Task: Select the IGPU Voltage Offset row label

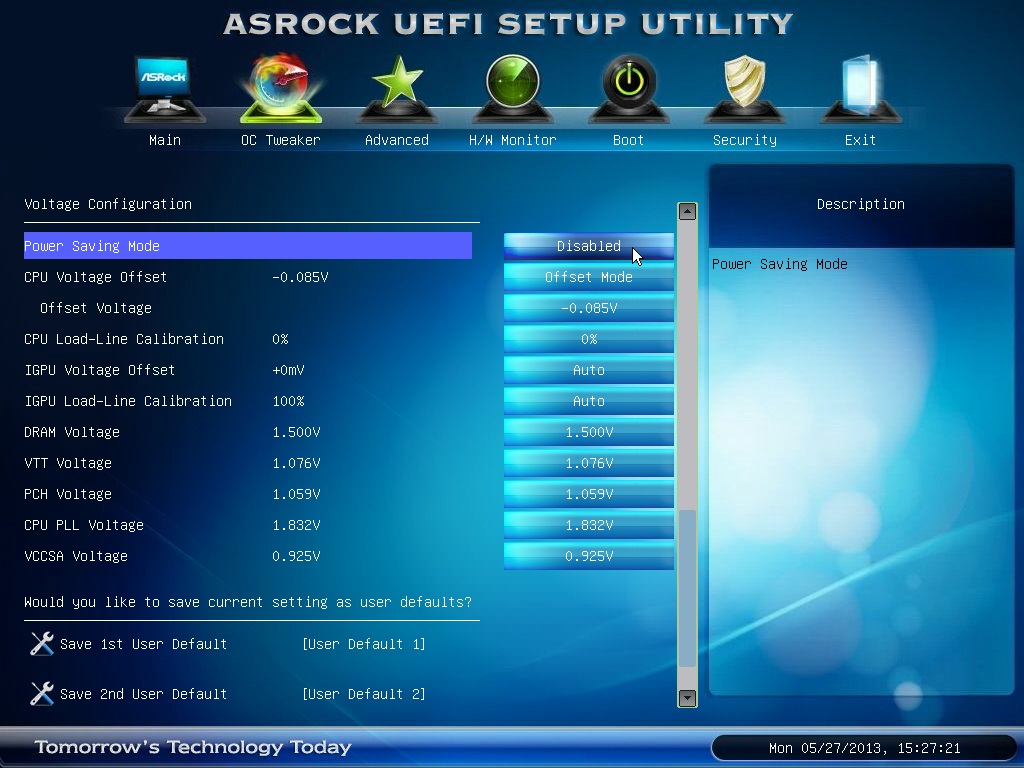Action: pos(100,370)
